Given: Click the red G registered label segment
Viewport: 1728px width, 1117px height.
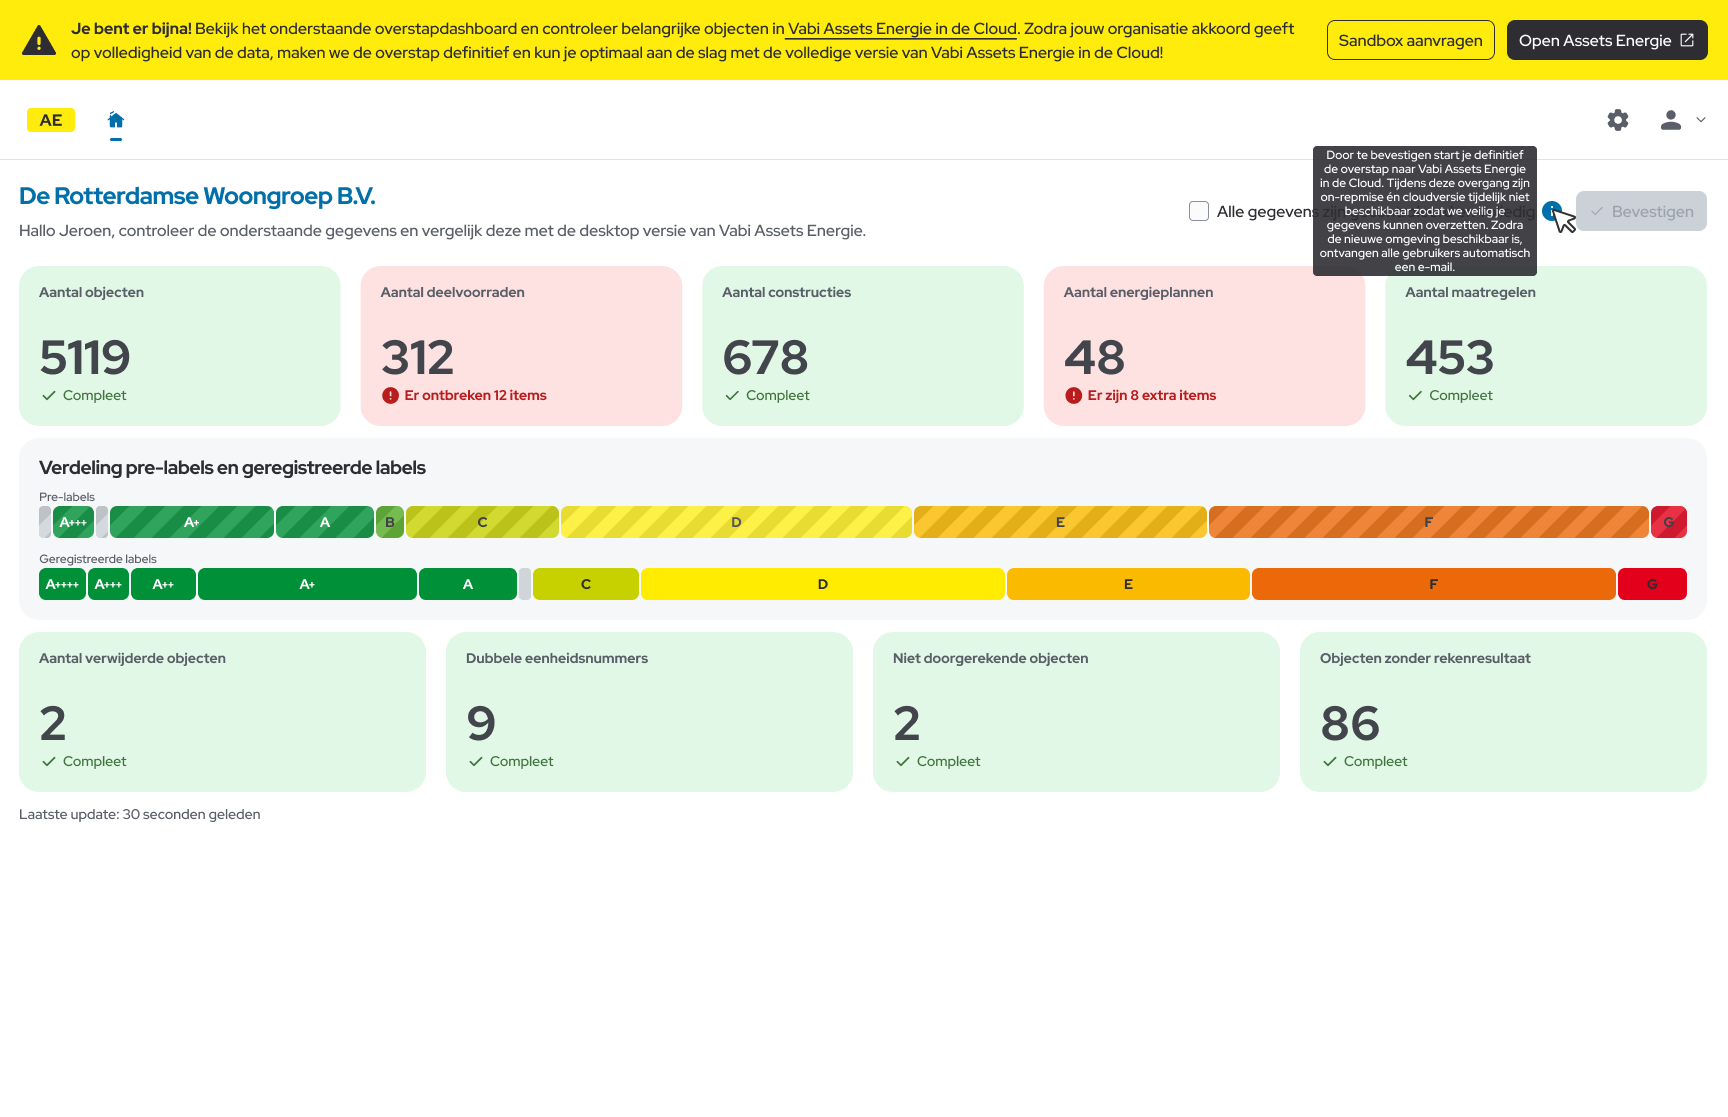Looking at the screenshot, I should click(1651, 584).
